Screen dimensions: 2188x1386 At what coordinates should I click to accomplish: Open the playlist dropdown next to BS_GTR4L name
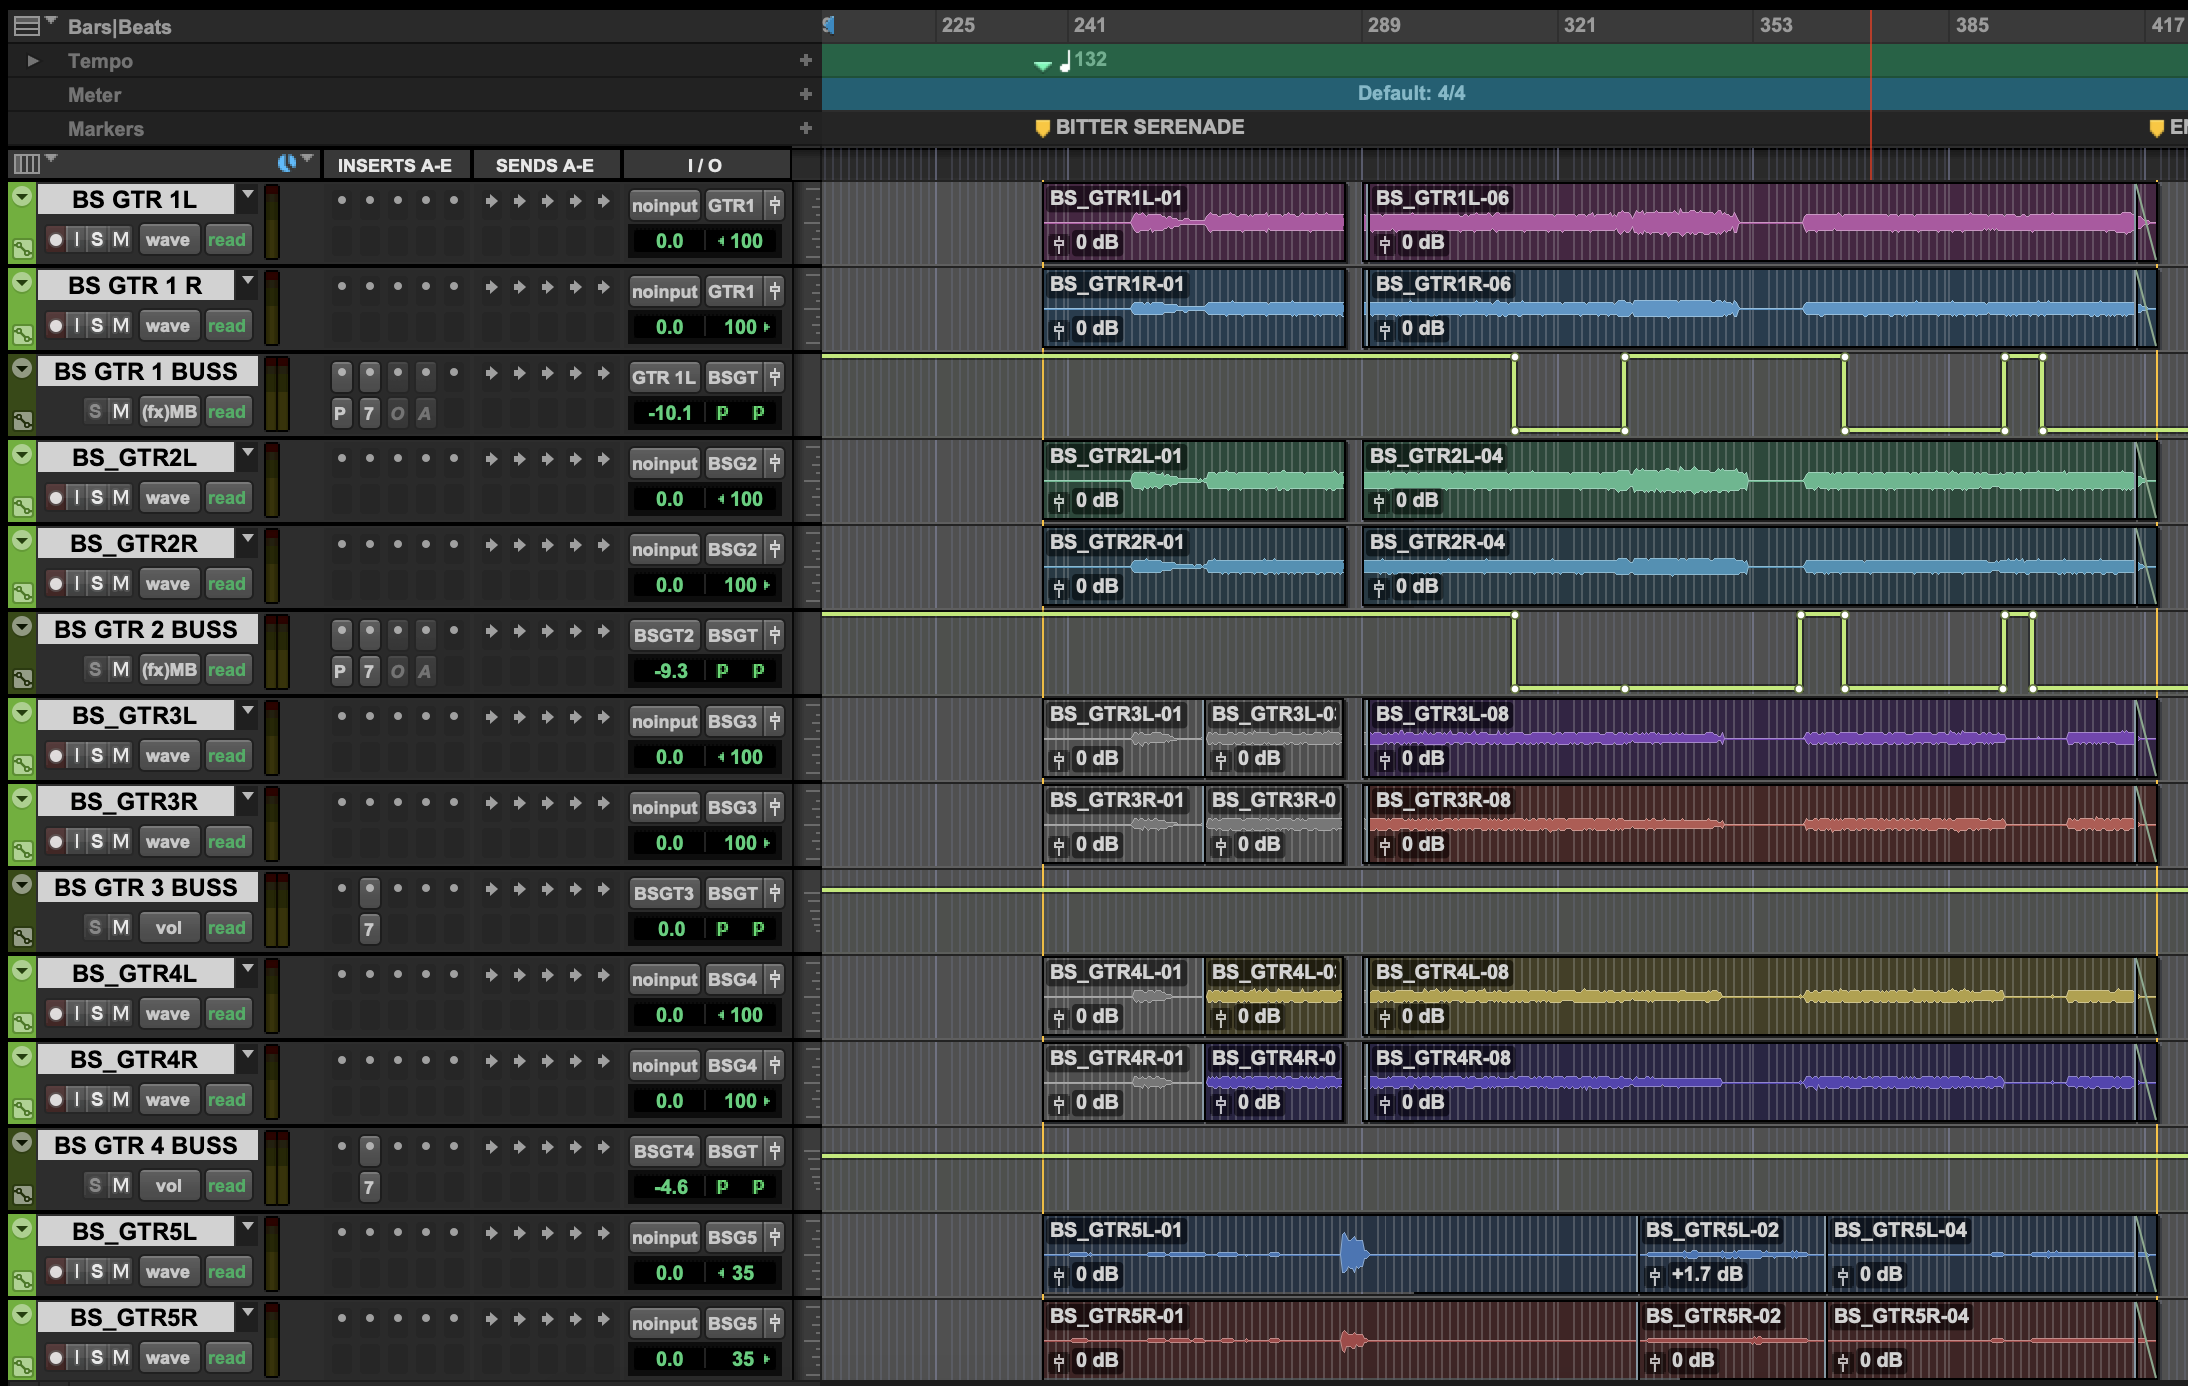pos(248,973)
